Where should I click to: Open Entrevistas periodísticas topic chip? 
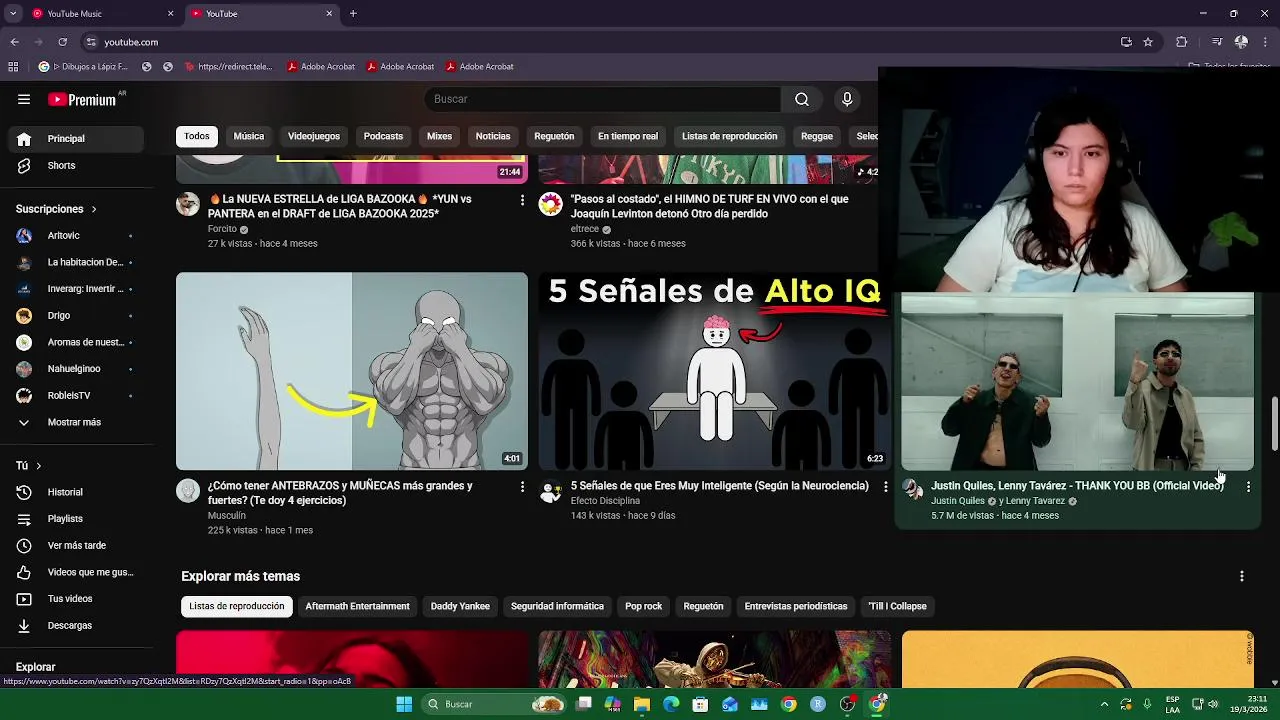tap(796, 607)
